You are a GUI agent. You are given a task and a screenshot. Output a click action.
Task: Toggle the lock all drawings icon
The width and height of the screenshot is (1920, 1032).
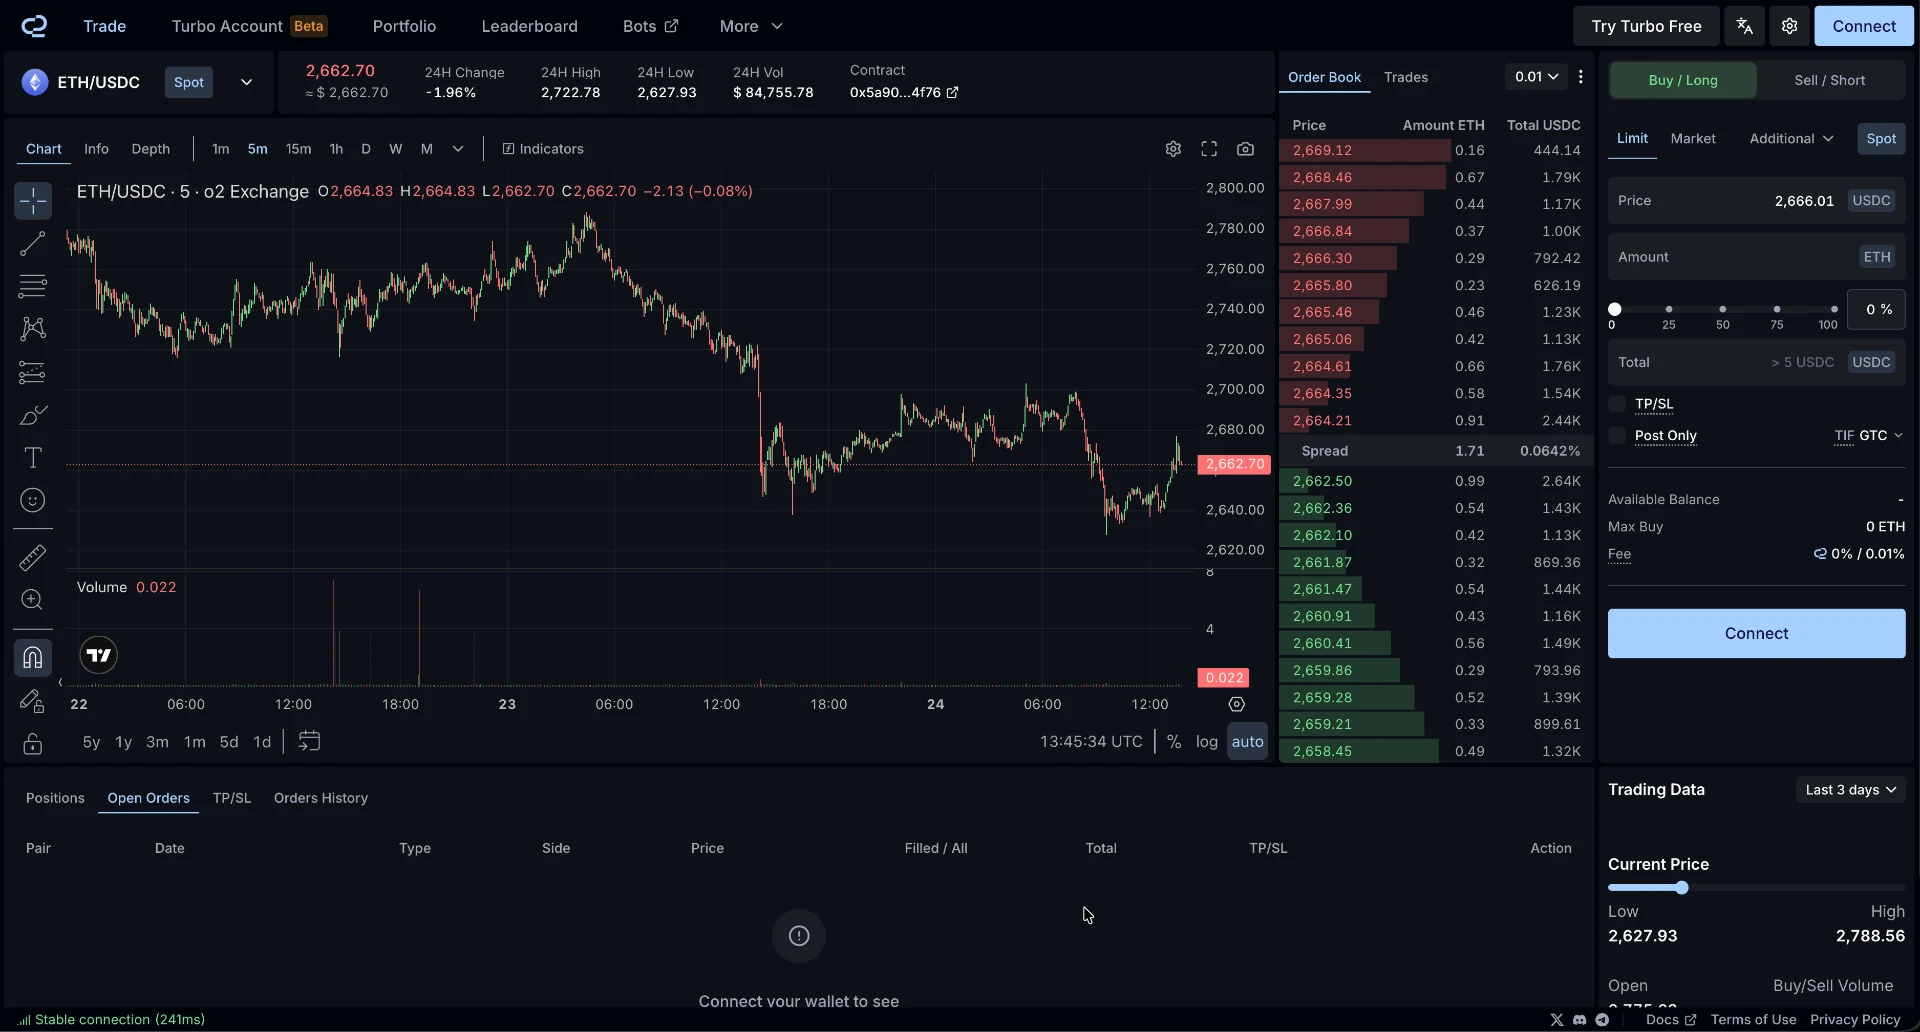33,743
